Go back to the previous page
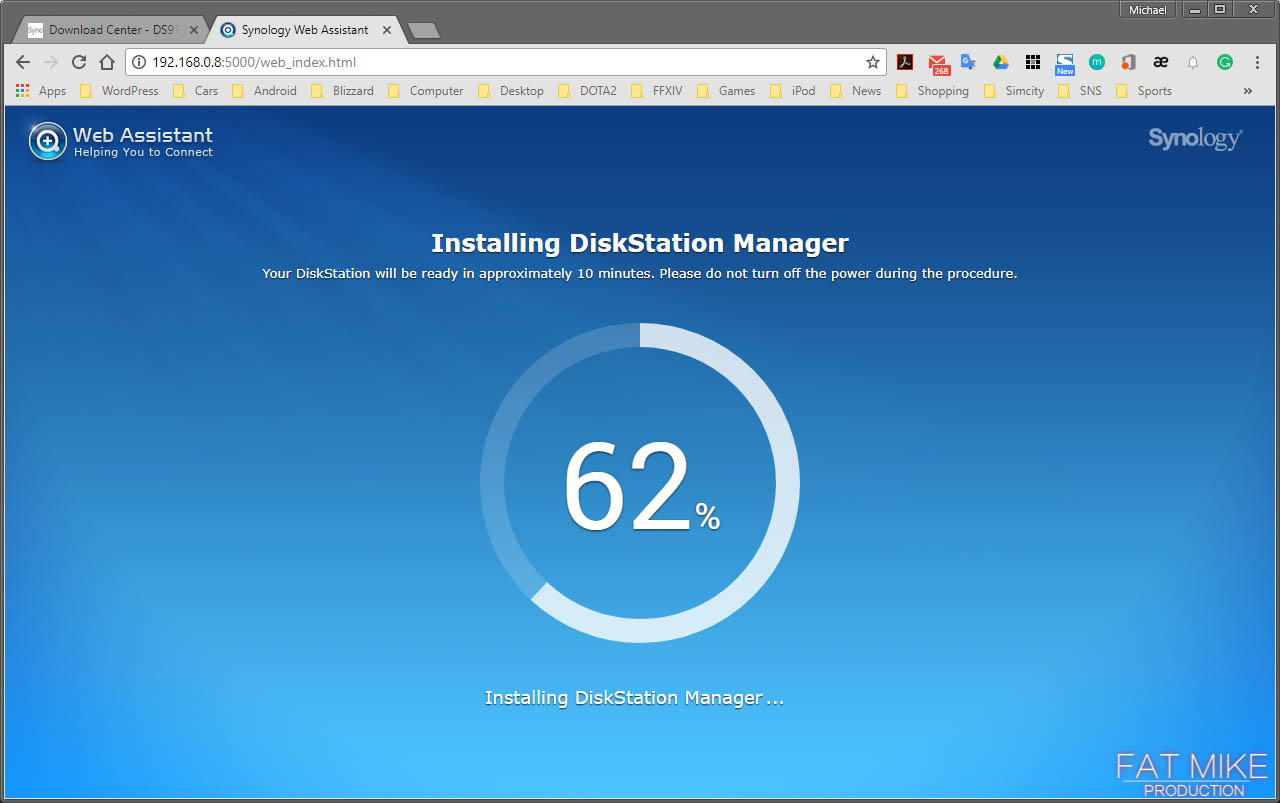The height and width of the screenshot is (803, 1280). tap(23, 62)
